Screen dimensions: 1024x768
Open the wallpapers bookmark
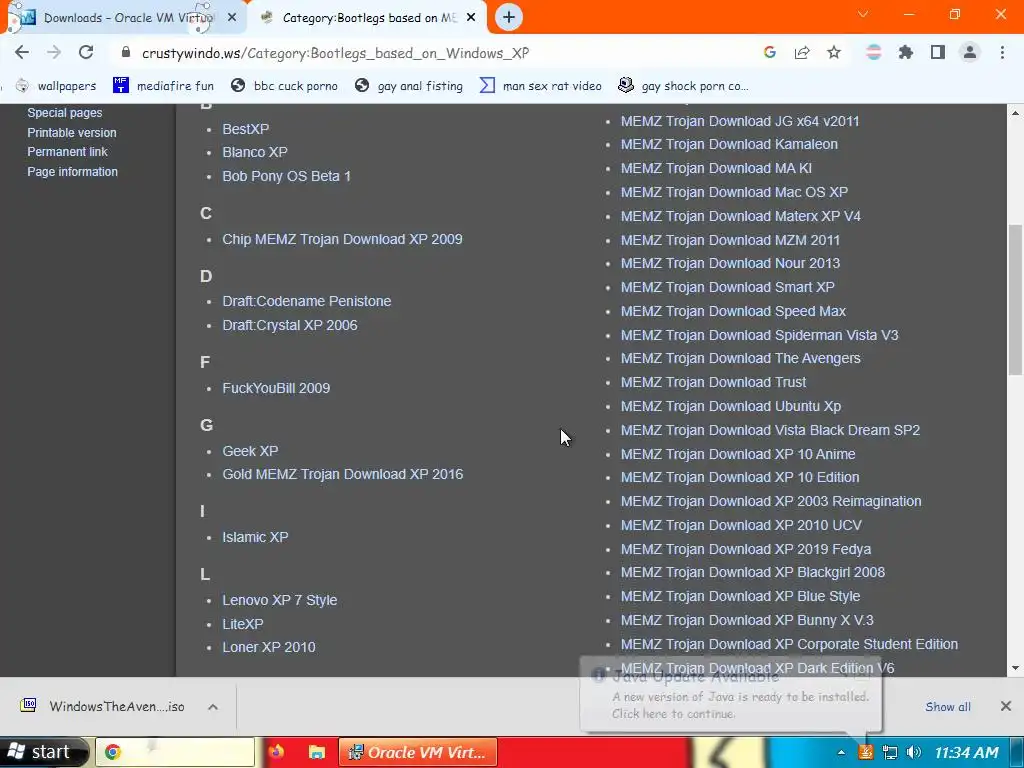tap(56, 86)
